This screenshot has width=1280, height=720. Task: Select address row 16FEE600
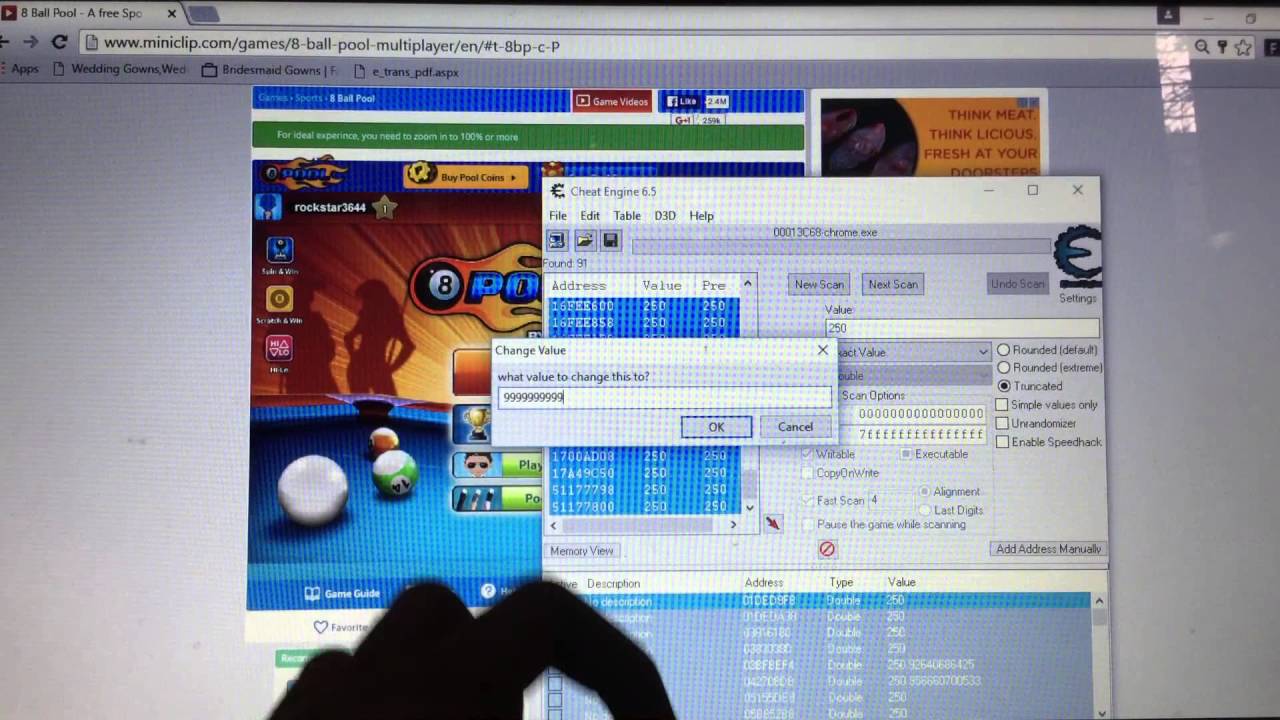[644, 306]
